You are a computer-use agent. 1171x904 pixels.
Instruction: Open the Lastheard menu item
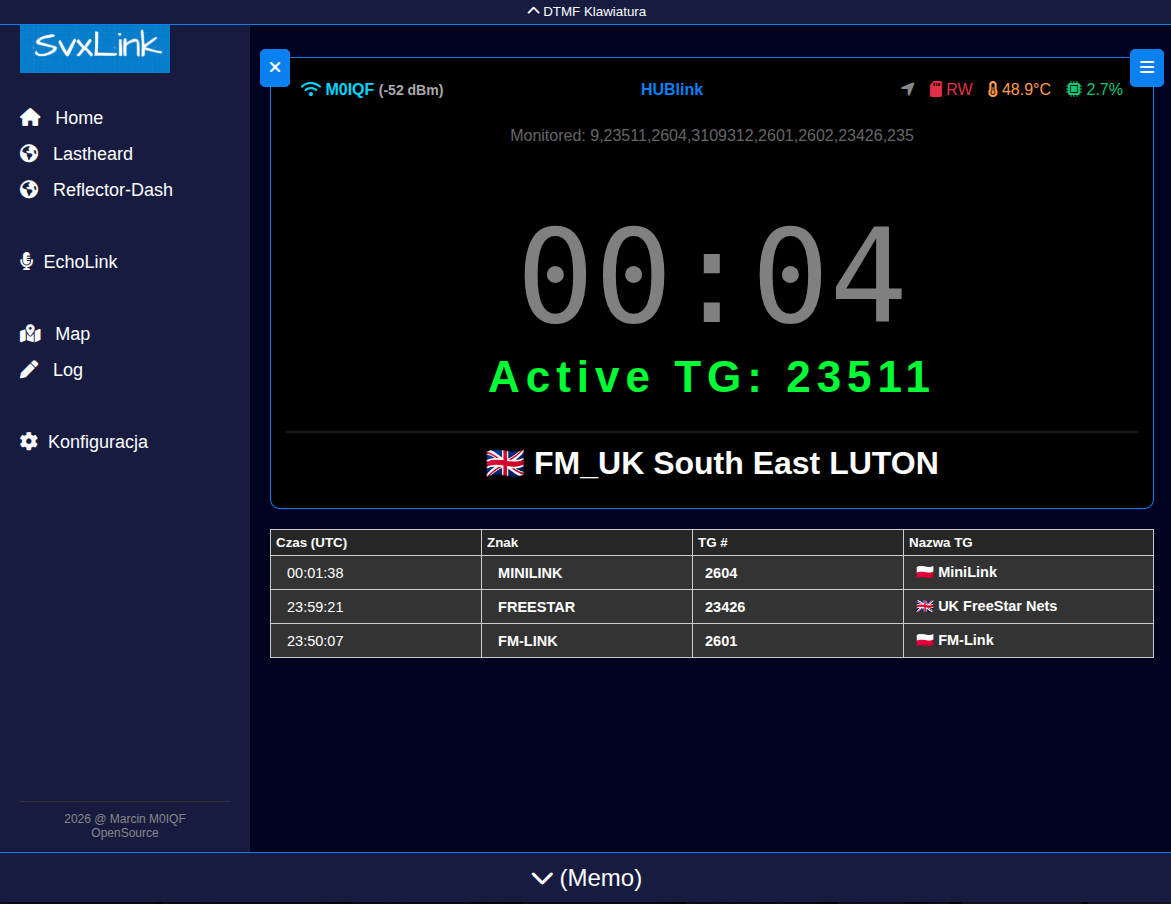92,154
